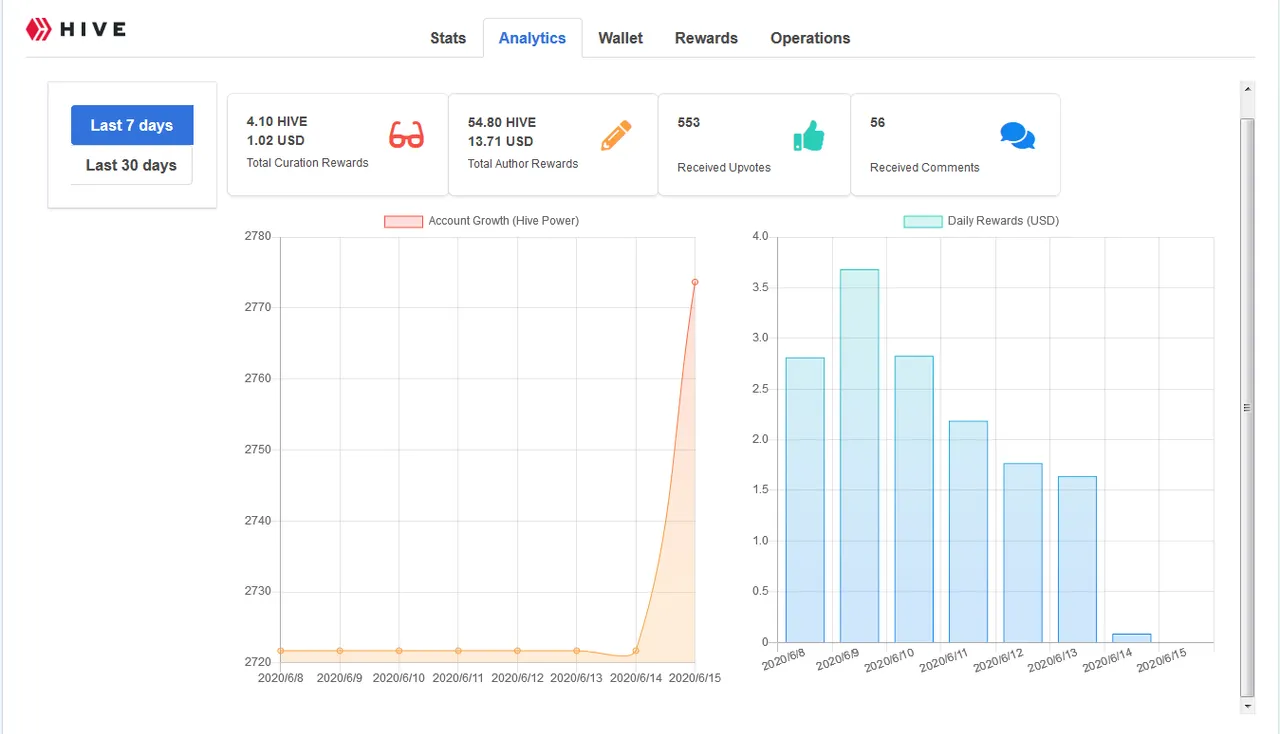Click the Account Growth (Hive Power) legend text
The image size is (1280, 734).
(504, 221)
